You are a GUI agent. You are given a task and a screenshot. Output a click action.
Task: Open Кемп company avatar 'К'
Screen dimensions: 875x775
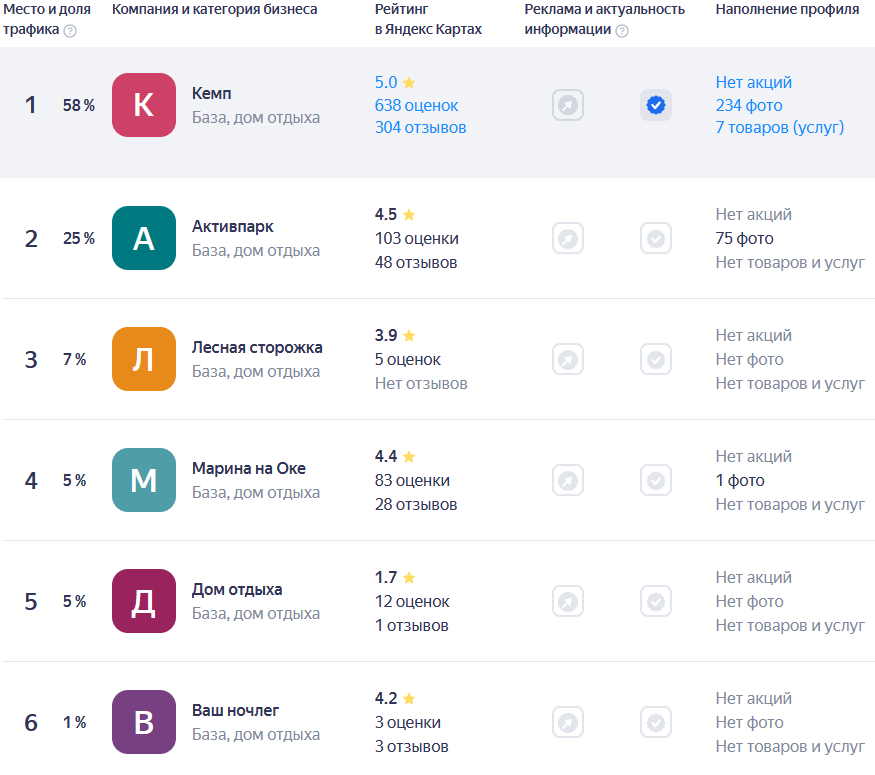pyautogui.click(x=144, y=105)
